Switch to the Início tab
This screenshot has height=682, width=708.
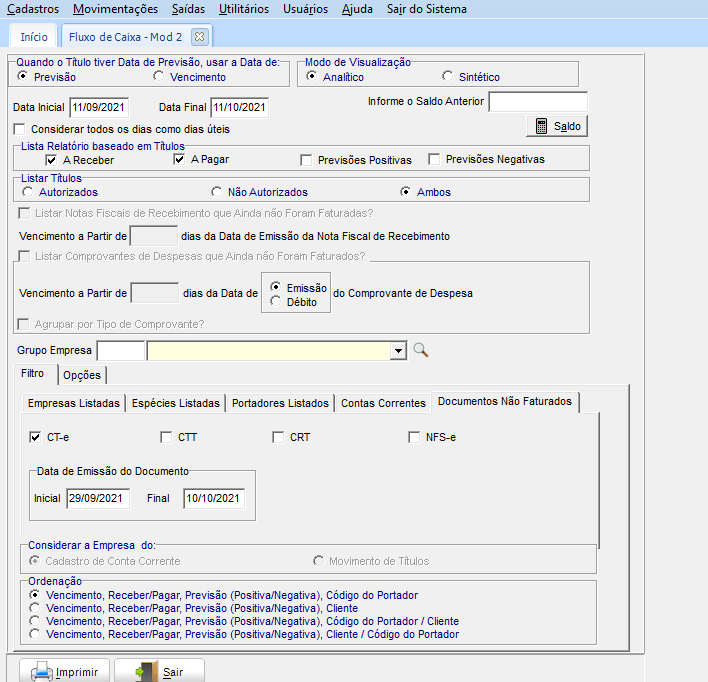[34, 37]
